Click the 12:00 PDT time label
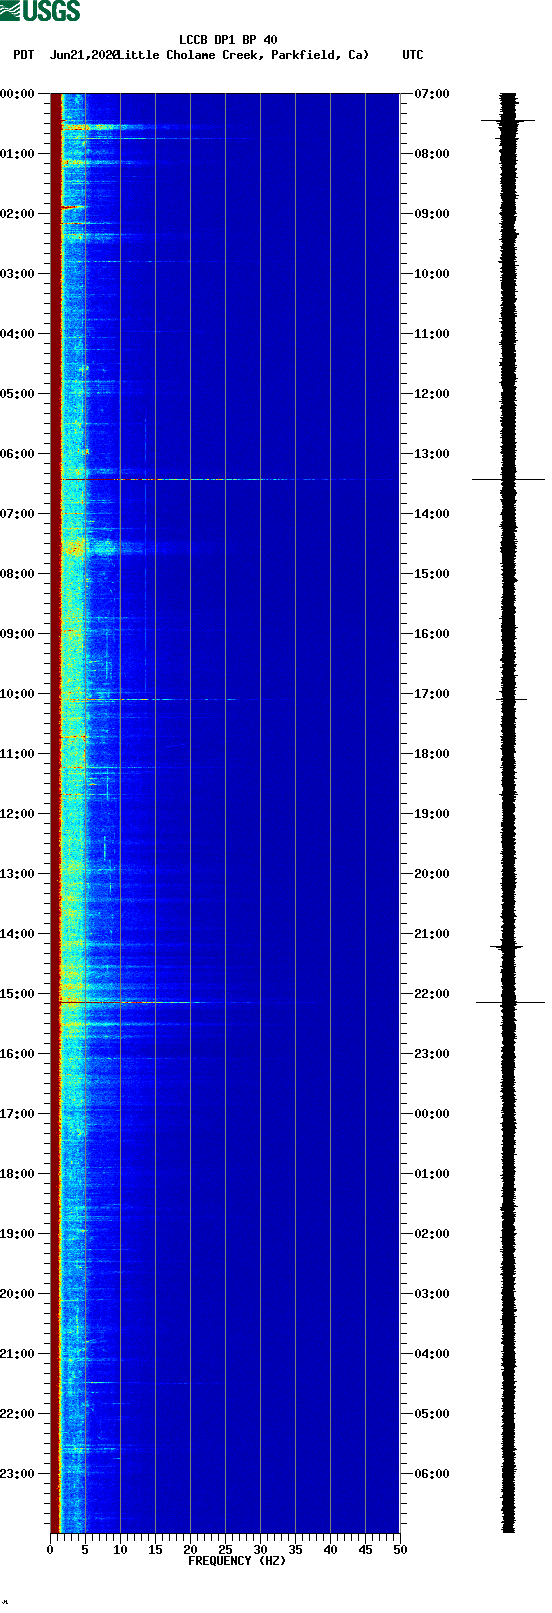 pos(18,814)
